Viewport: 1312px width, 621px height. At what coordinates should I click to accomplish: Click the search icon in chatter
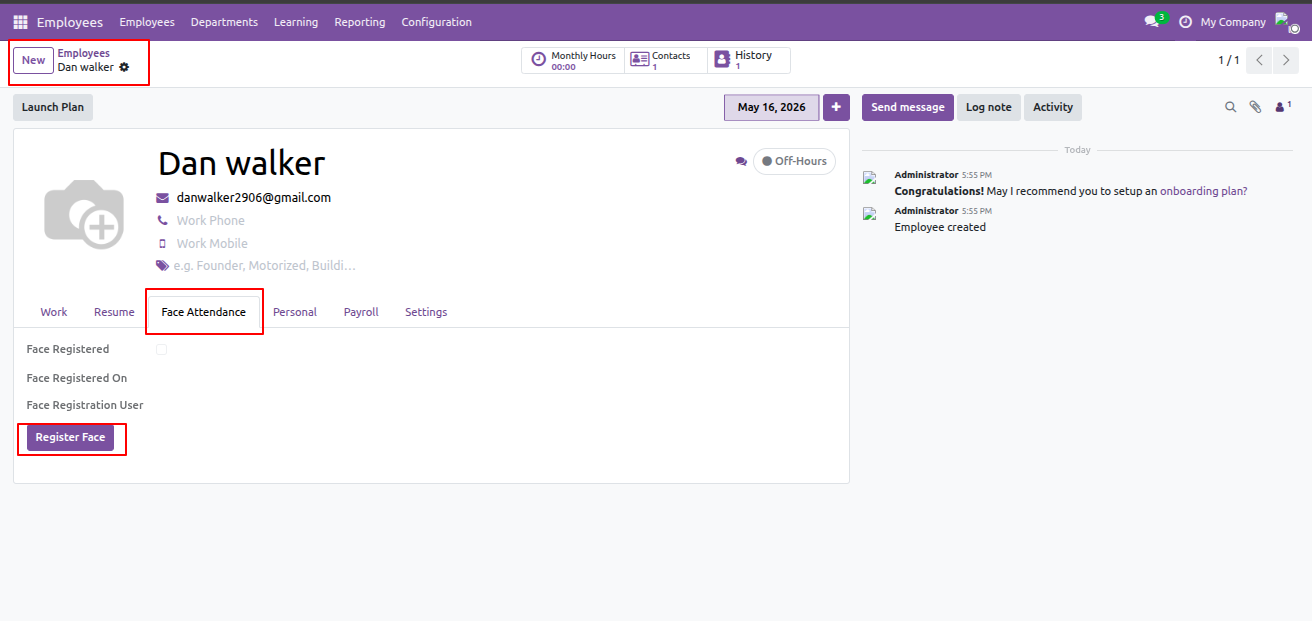[1231, 107]
